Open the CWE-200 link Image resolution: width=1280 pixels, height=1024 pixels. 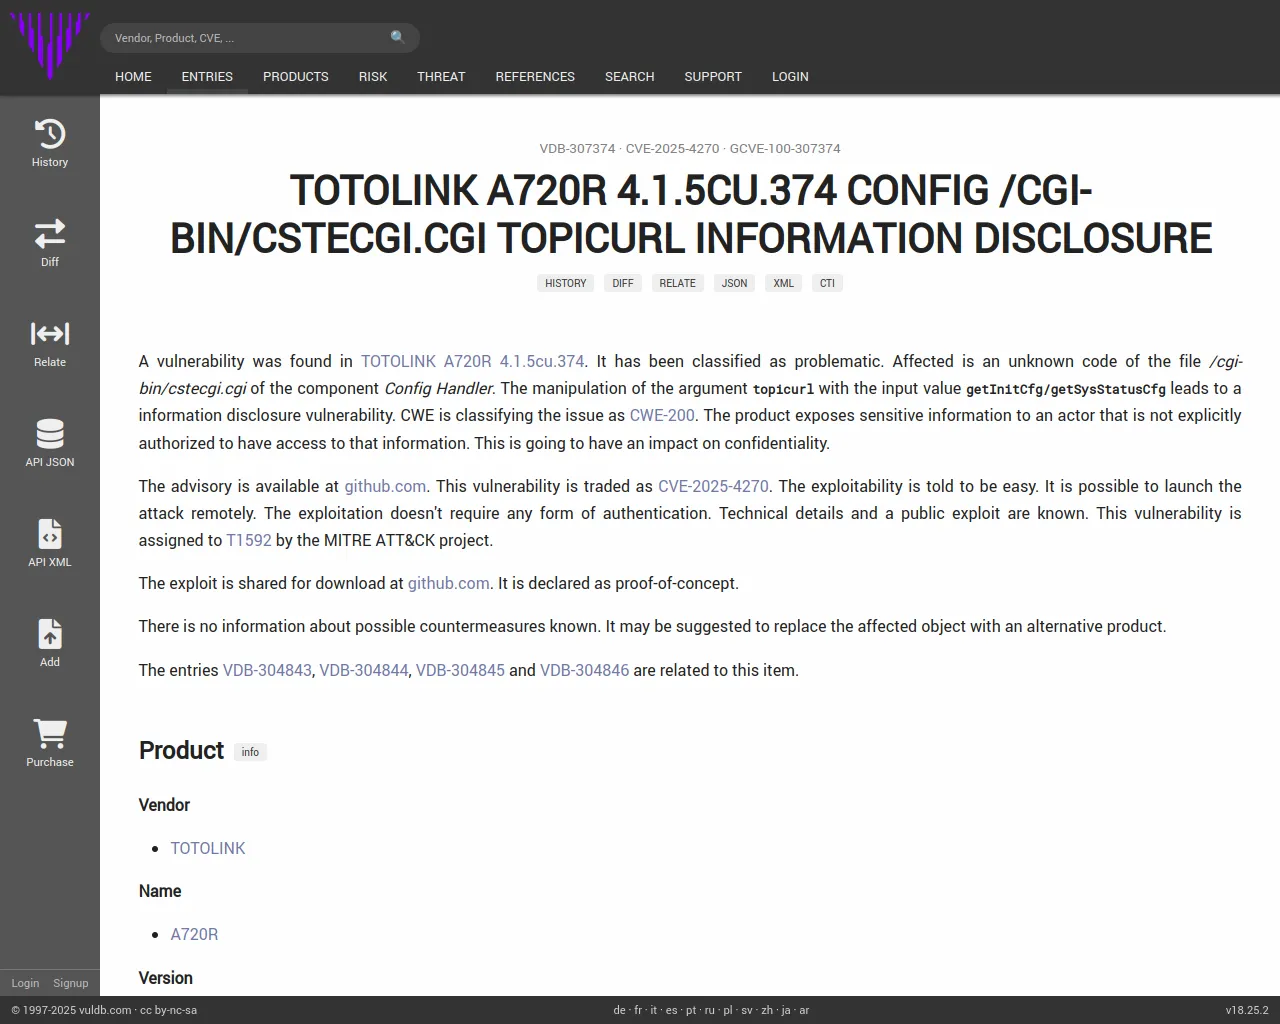662,415
